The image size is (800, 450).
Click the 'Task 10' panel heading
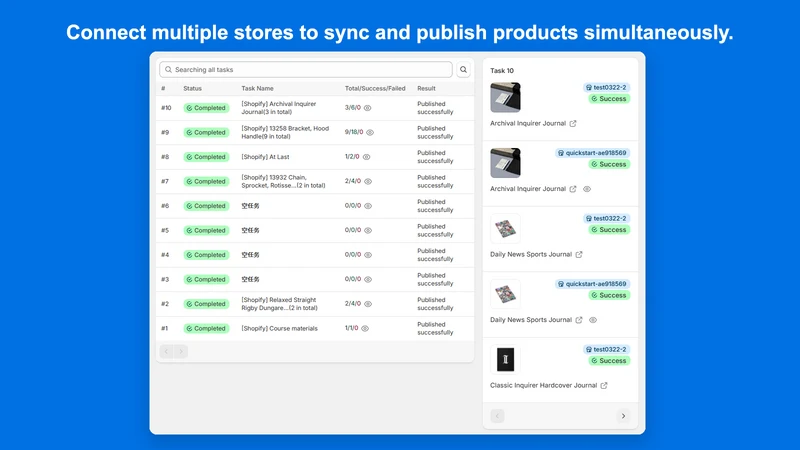pyautogui.click(x=502, y=70)
